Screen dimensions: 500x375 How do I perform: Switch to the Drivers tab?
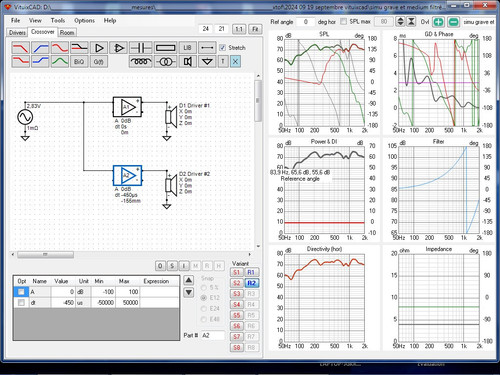(x=17, y=32)
